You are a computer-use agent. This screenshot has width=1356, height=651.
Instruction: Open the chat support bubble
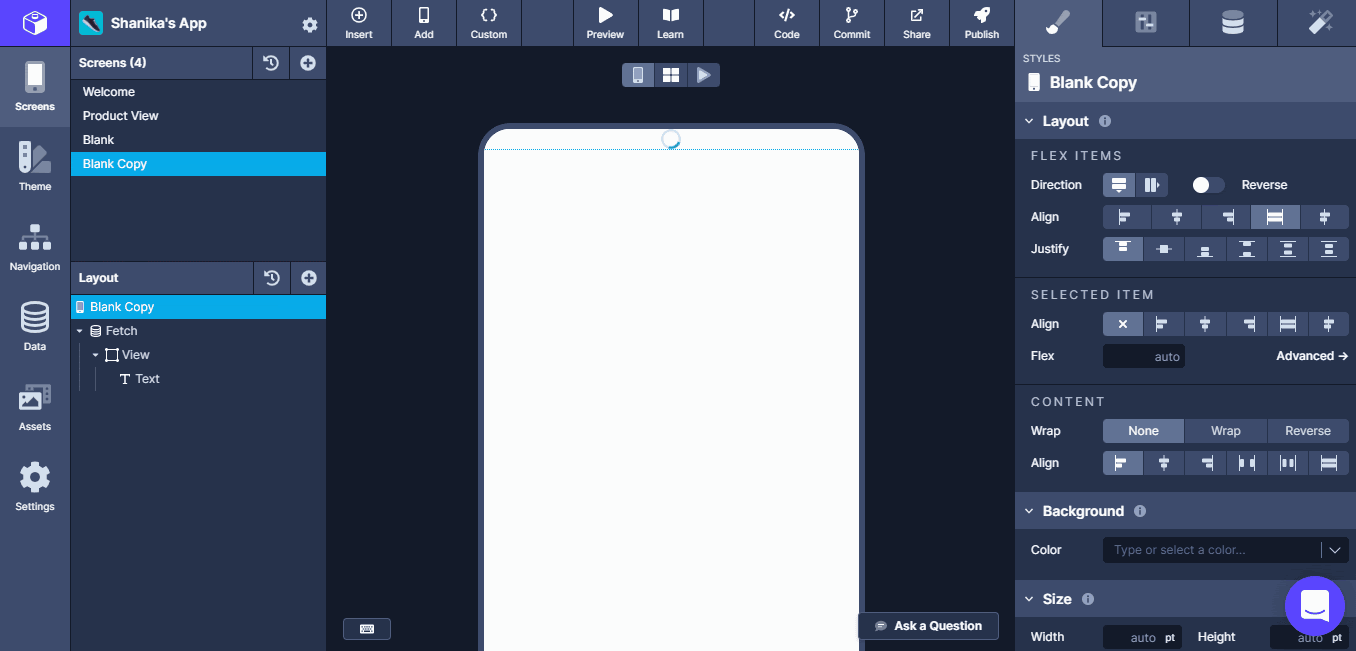[1314, 605]
